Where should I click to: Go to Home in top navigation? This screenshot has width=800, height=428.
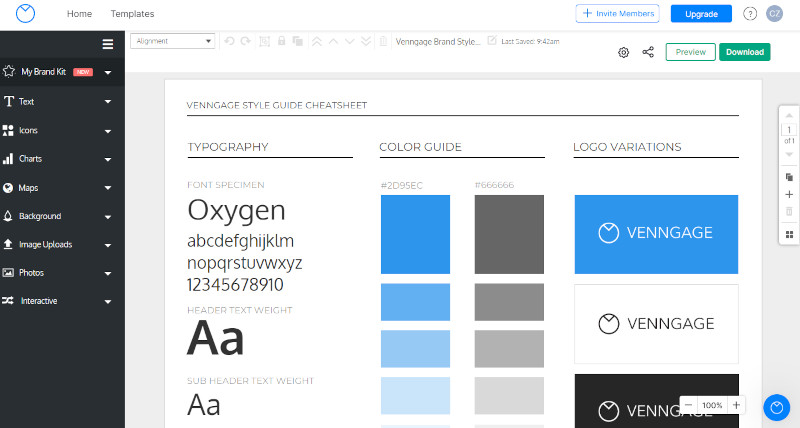pyautogui.click(x=80, y=14)
